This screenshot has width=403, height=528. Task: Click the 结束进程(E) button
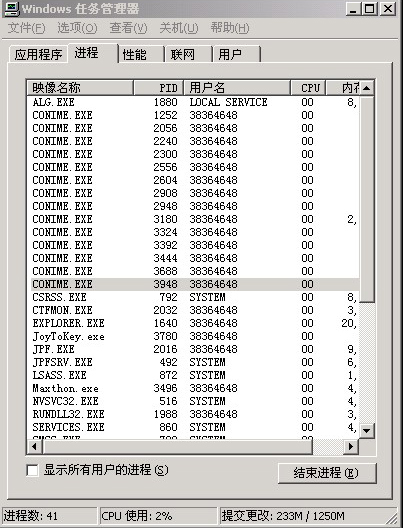pos(327,473)
